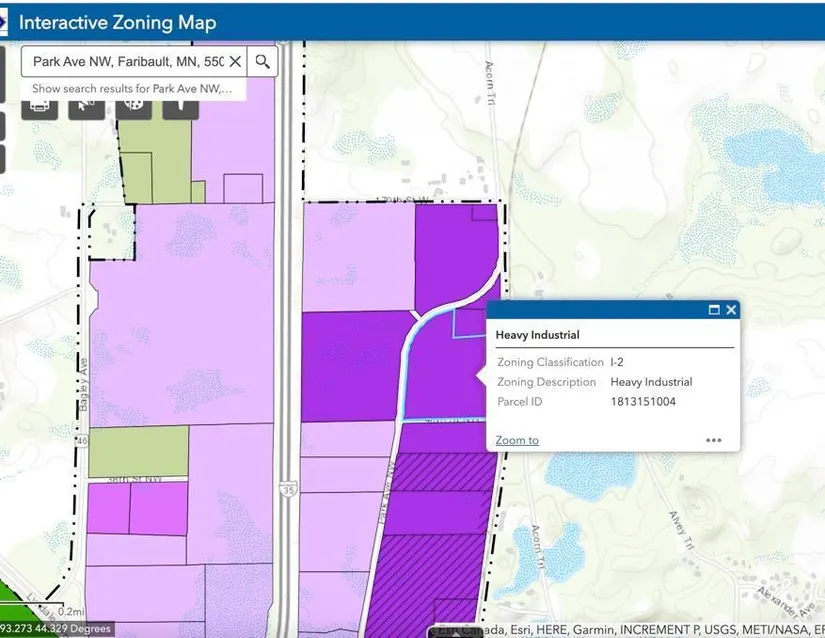Screen dimensions: 825x638
Task: Click the app logo in the header
Action: pos(3,23)
